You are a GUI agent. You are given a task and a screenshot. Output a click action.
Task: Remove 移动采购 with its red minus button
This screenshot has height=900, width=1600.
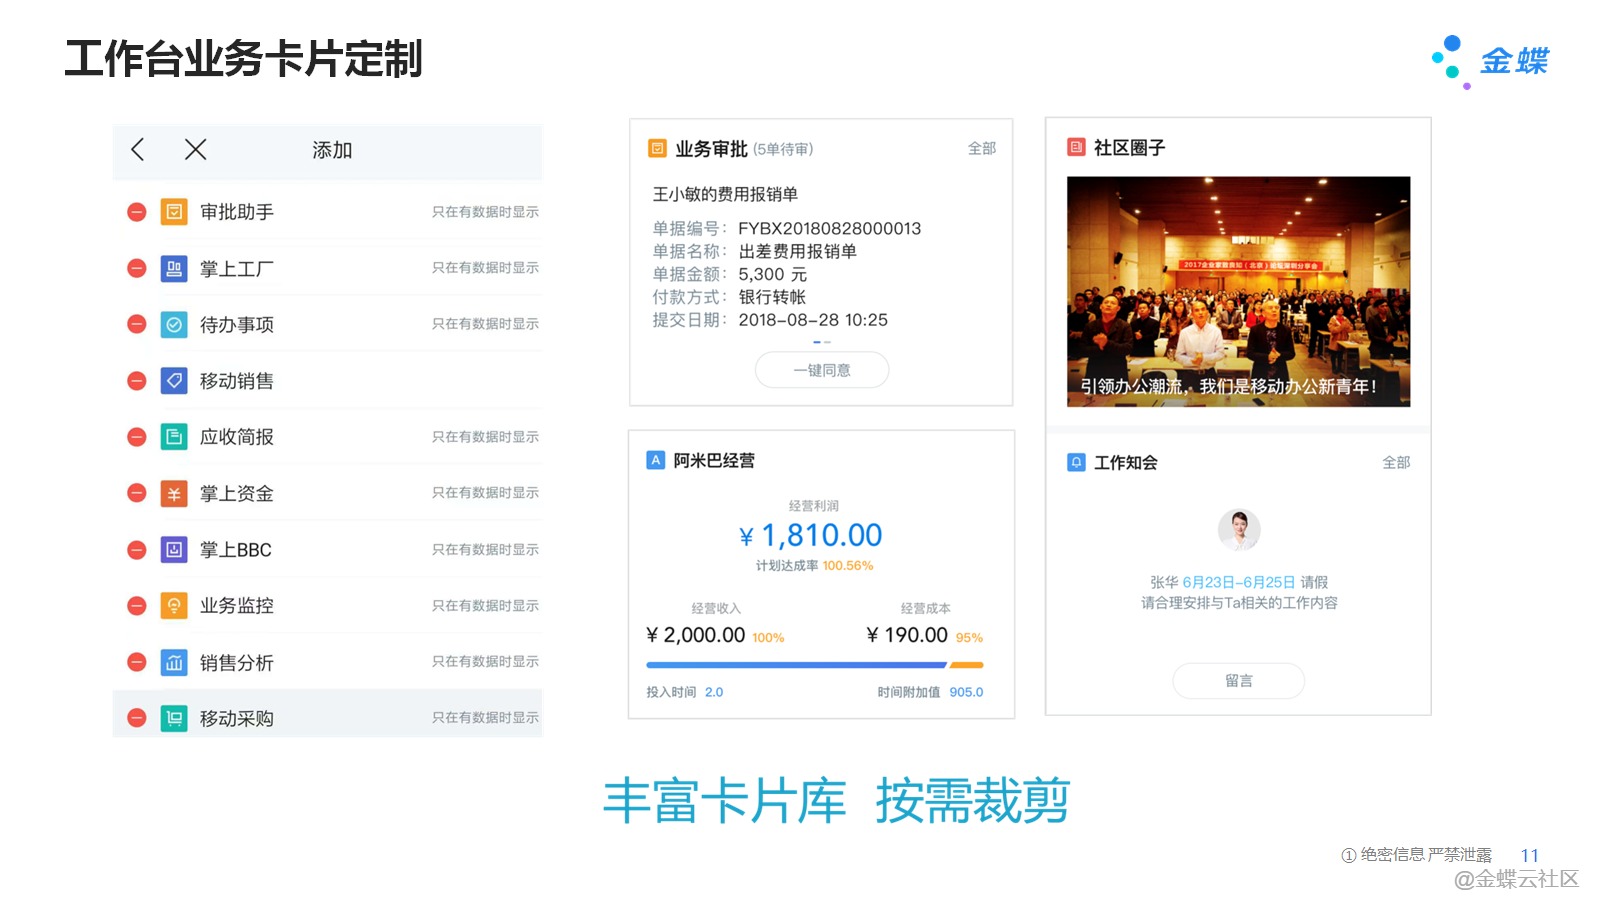[137, 718]
